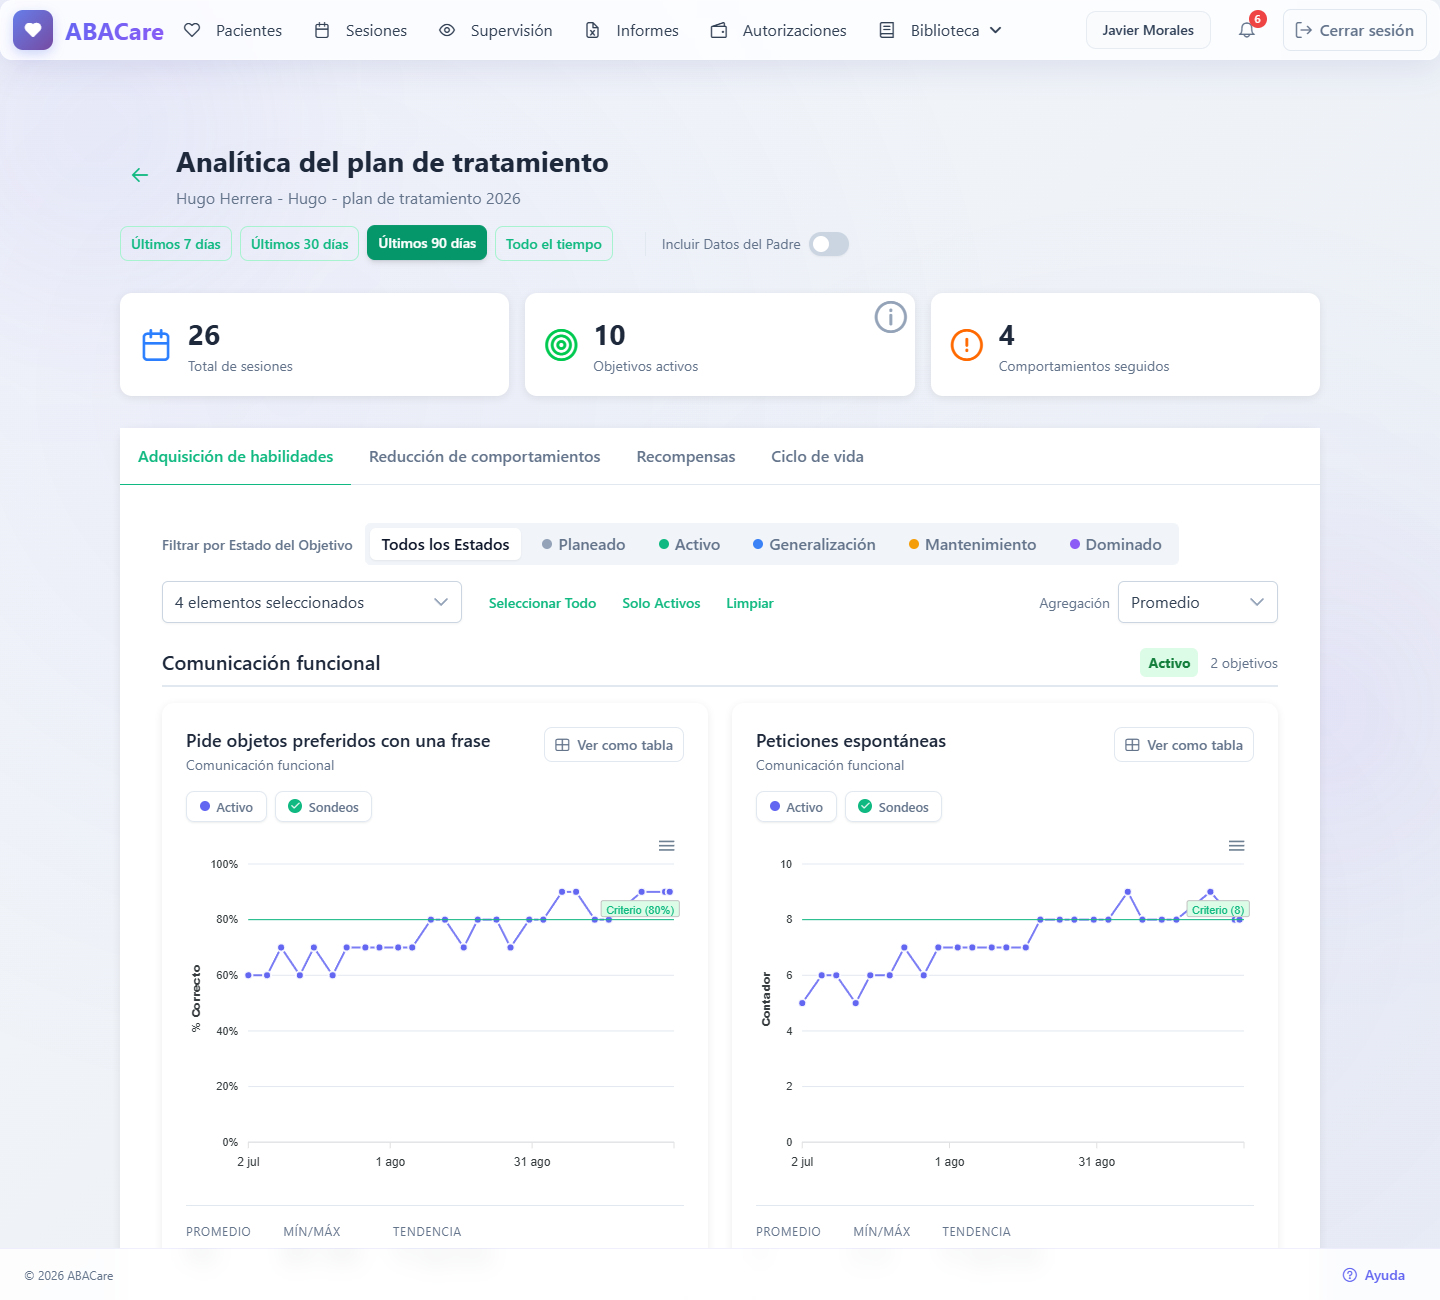Select the Todo el tiempo range
Image resolution: width=1440 pixels, height=1300 pixels.
[x=554, y=244]
